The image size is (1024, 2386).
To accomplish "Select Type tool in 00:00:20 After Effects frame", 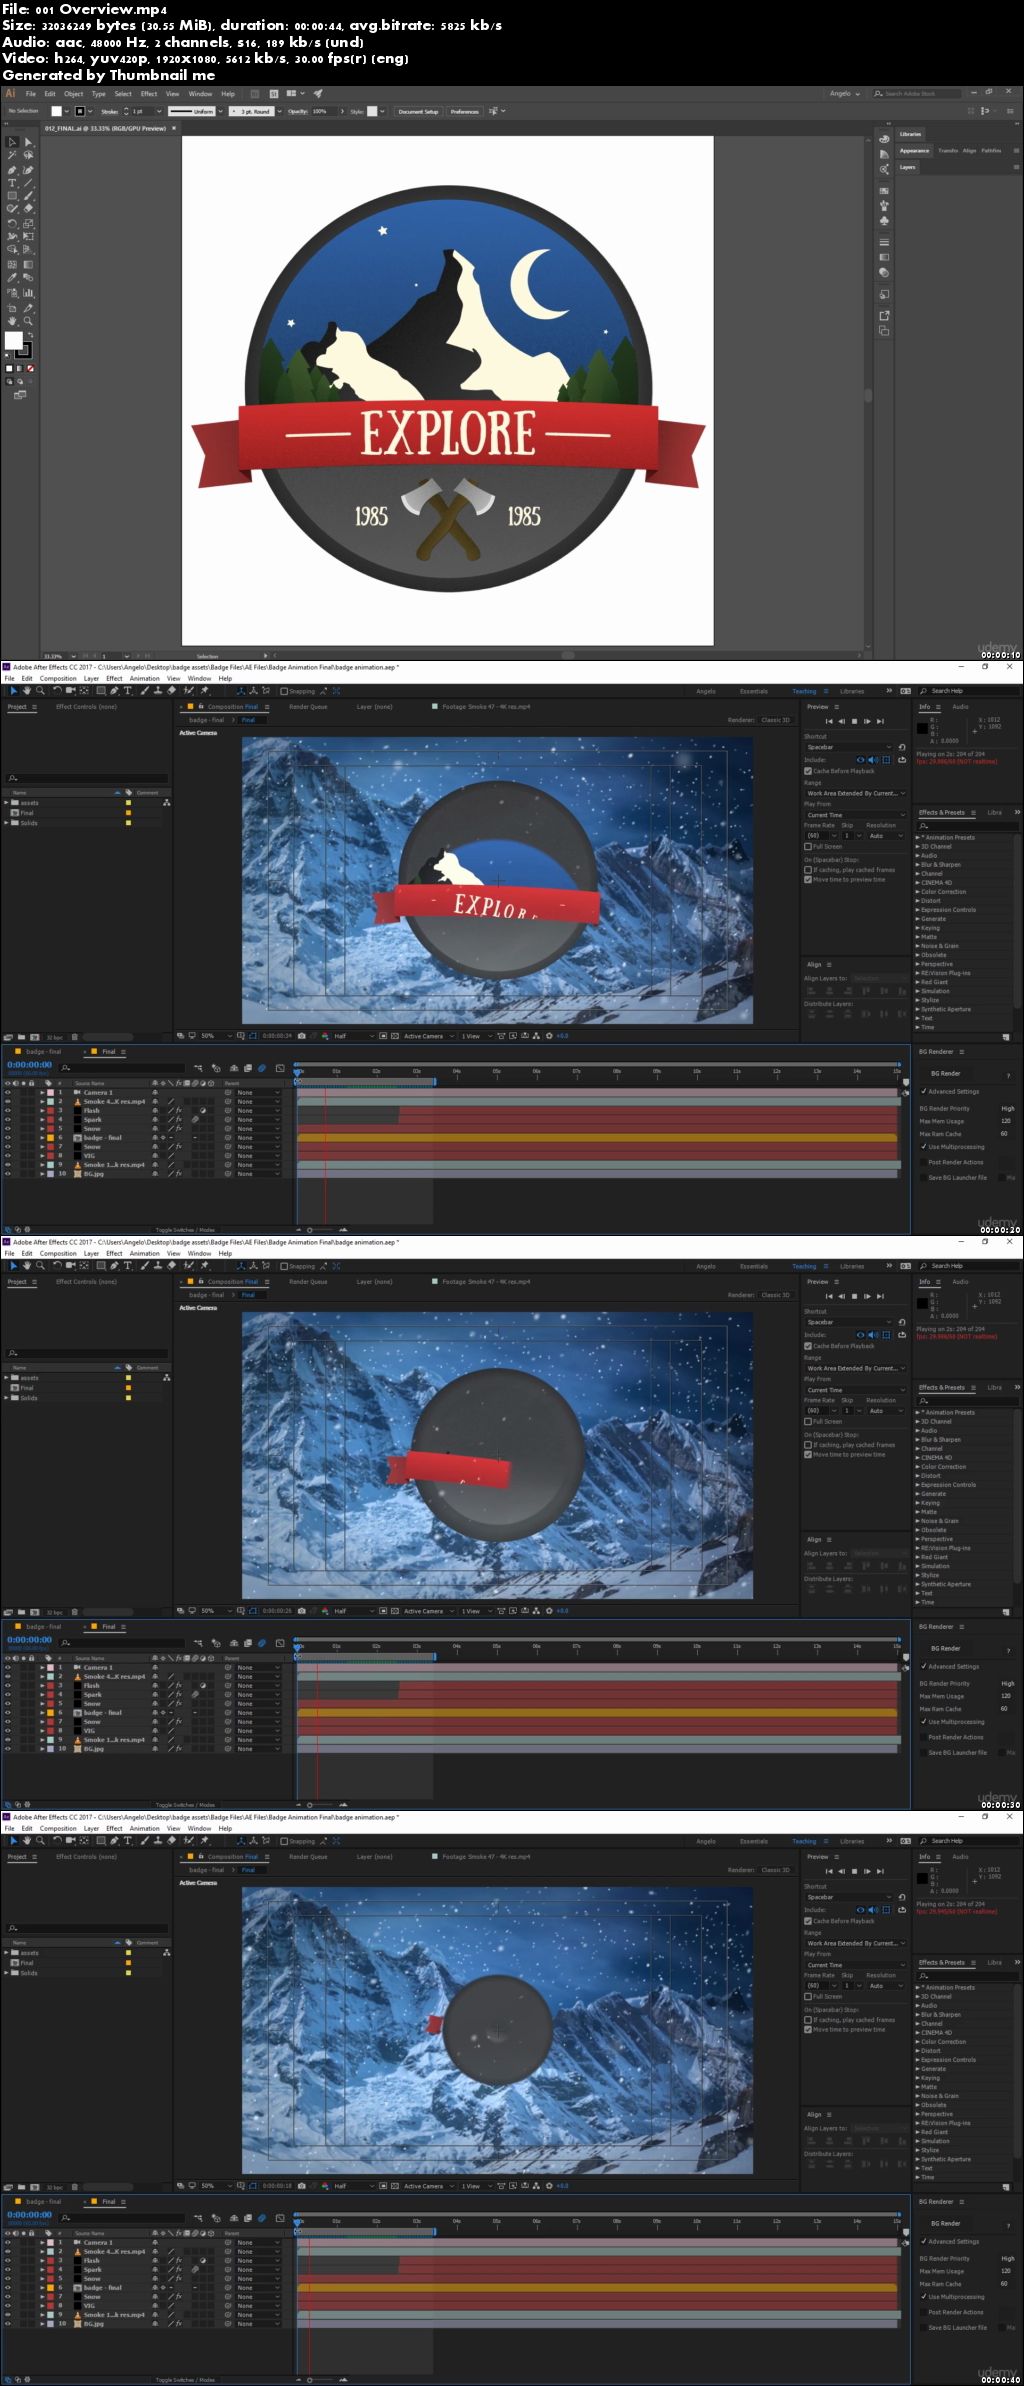I will pyautogui.click(x=128, y=690).
